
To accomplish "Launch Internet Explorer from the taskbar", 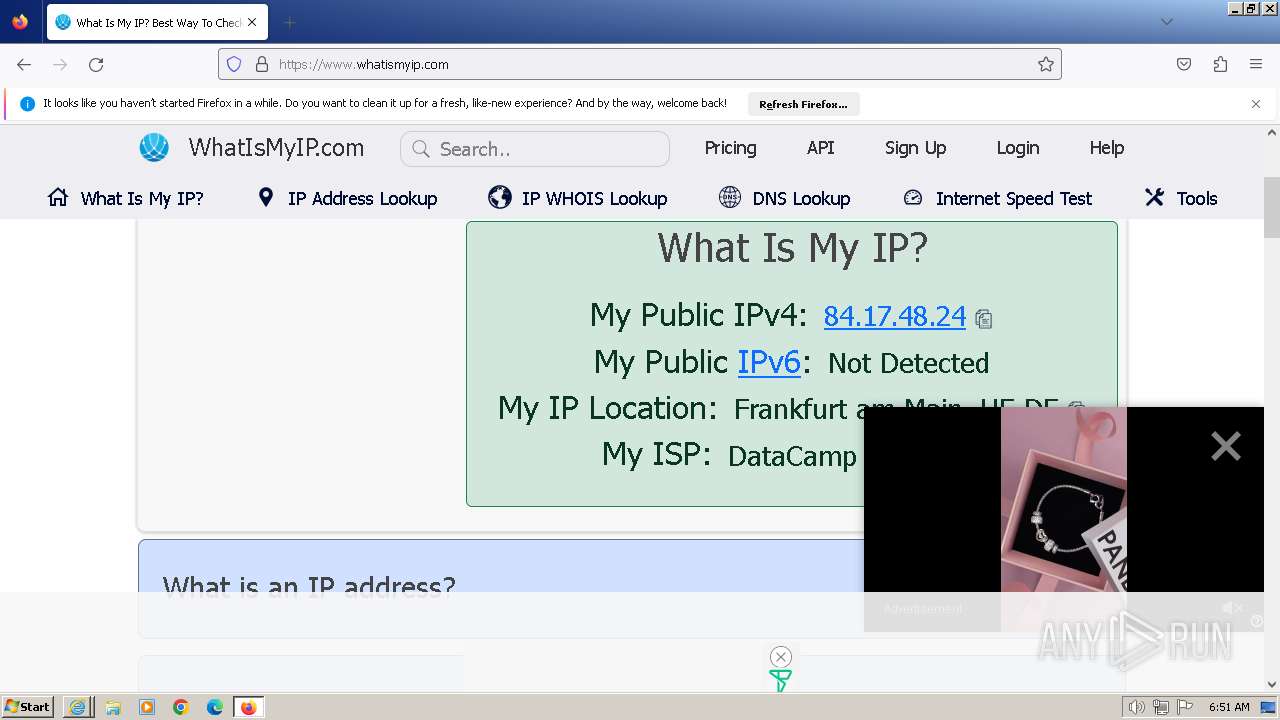I will [x=78, y=707].
